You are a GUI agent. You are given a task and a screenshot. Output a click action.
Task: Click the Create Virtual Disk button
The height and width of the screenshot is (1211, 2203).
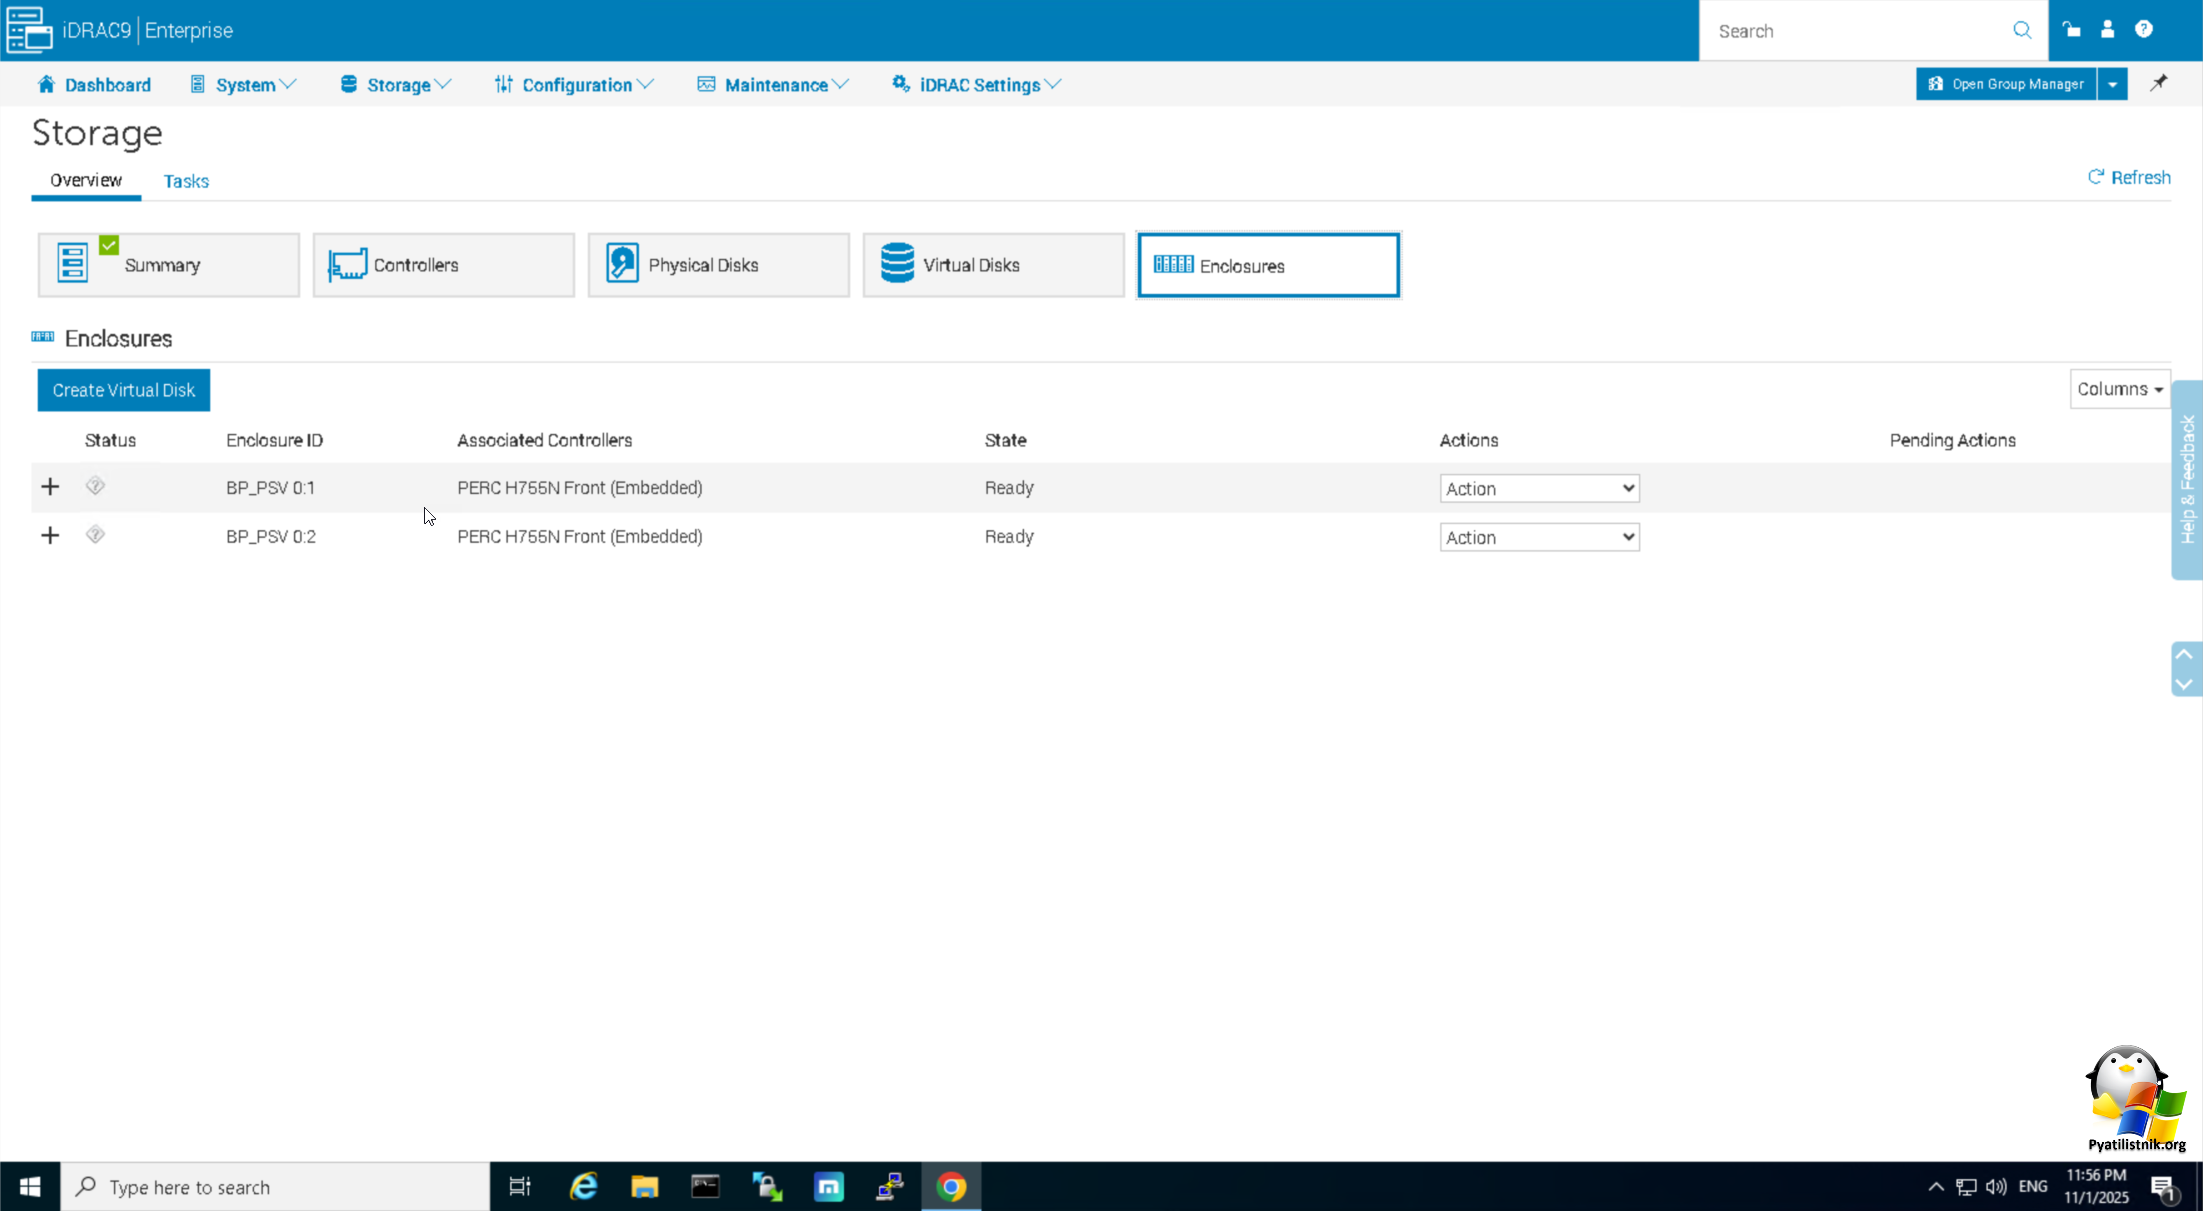[x=124, y=390]
